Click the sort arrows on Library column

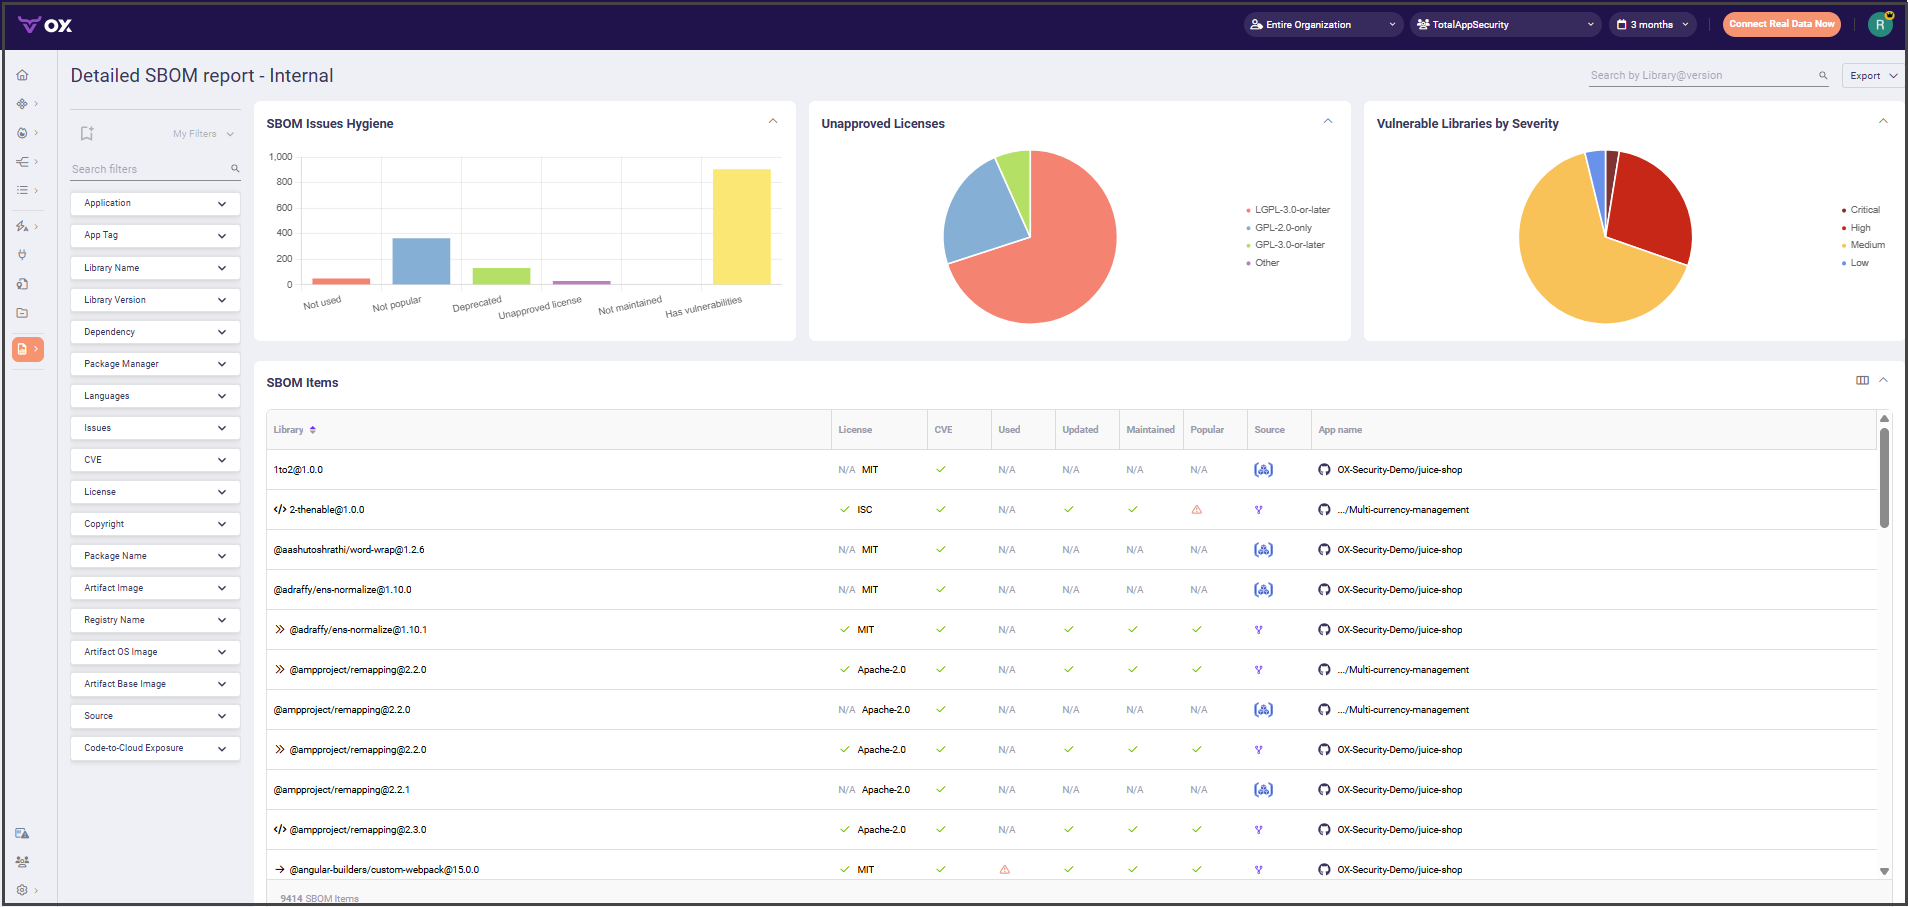(313, 430)
